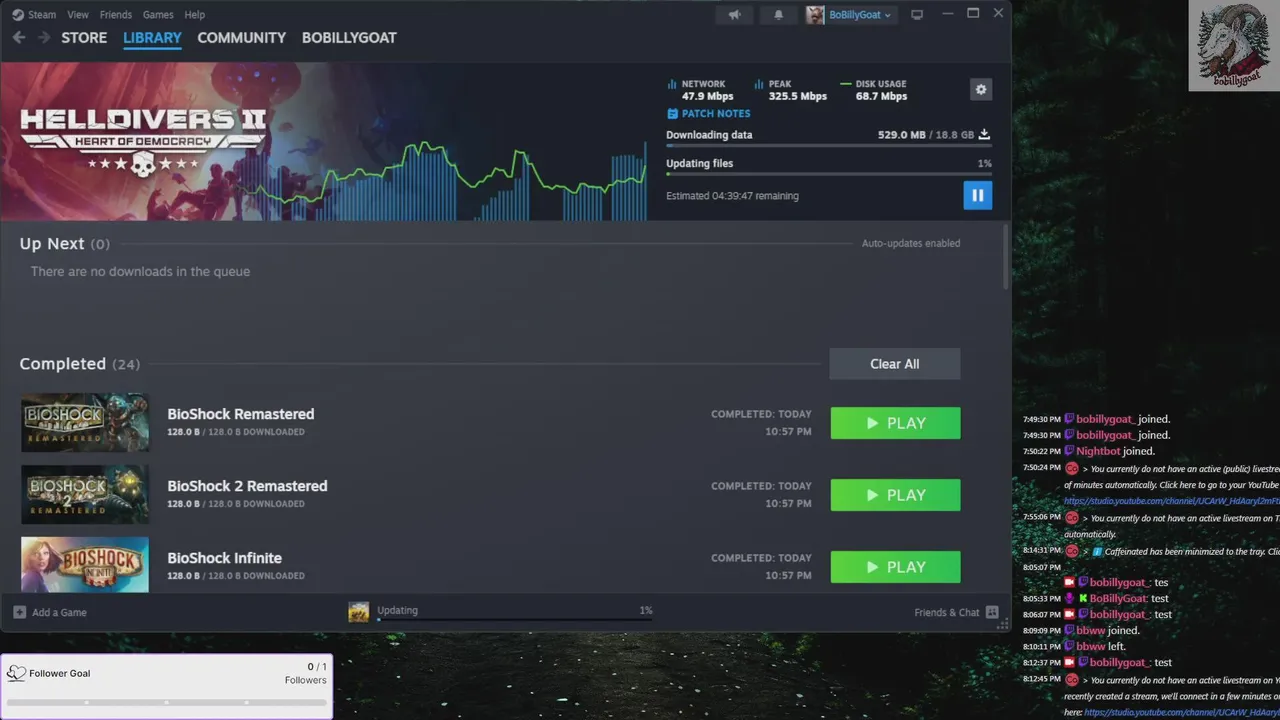Open the studio.youtube.com link in chat
Screen dimensions: 1280x720
point(1171,501)
